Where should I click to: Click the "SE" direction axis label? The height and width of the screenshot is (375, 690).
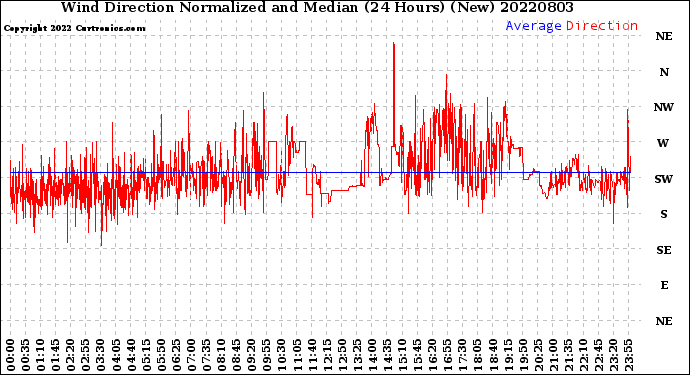(x=664, y=250)
